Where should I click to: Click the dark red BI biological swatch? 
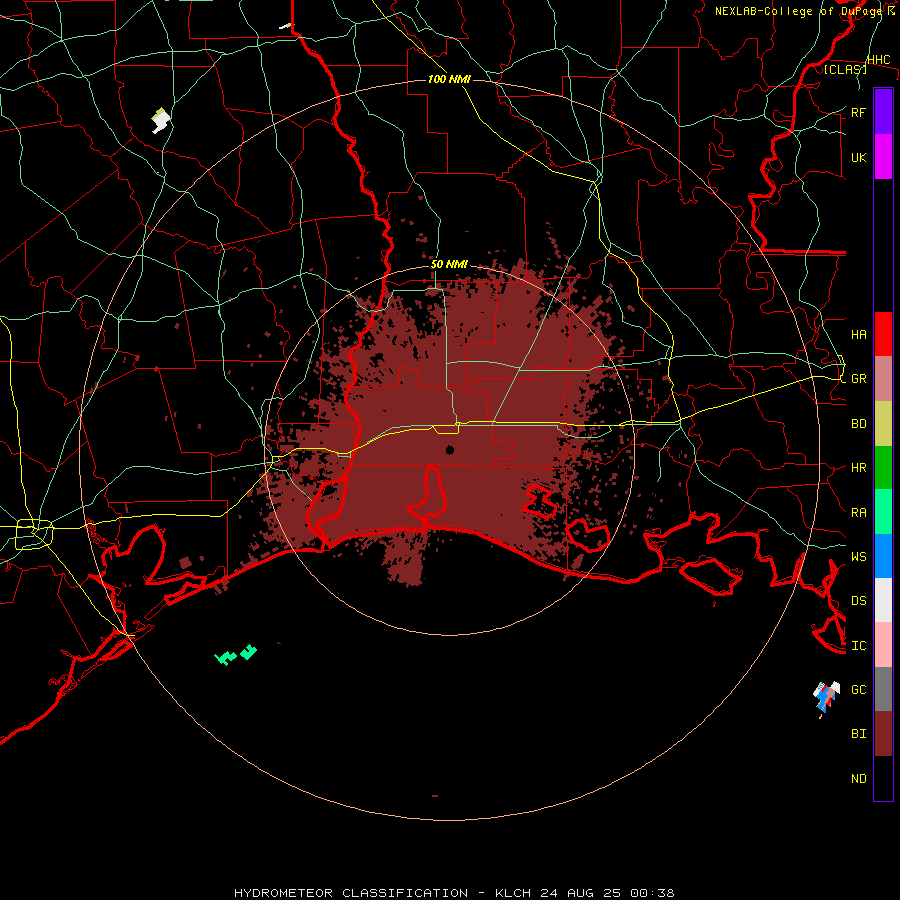(883, 734)
